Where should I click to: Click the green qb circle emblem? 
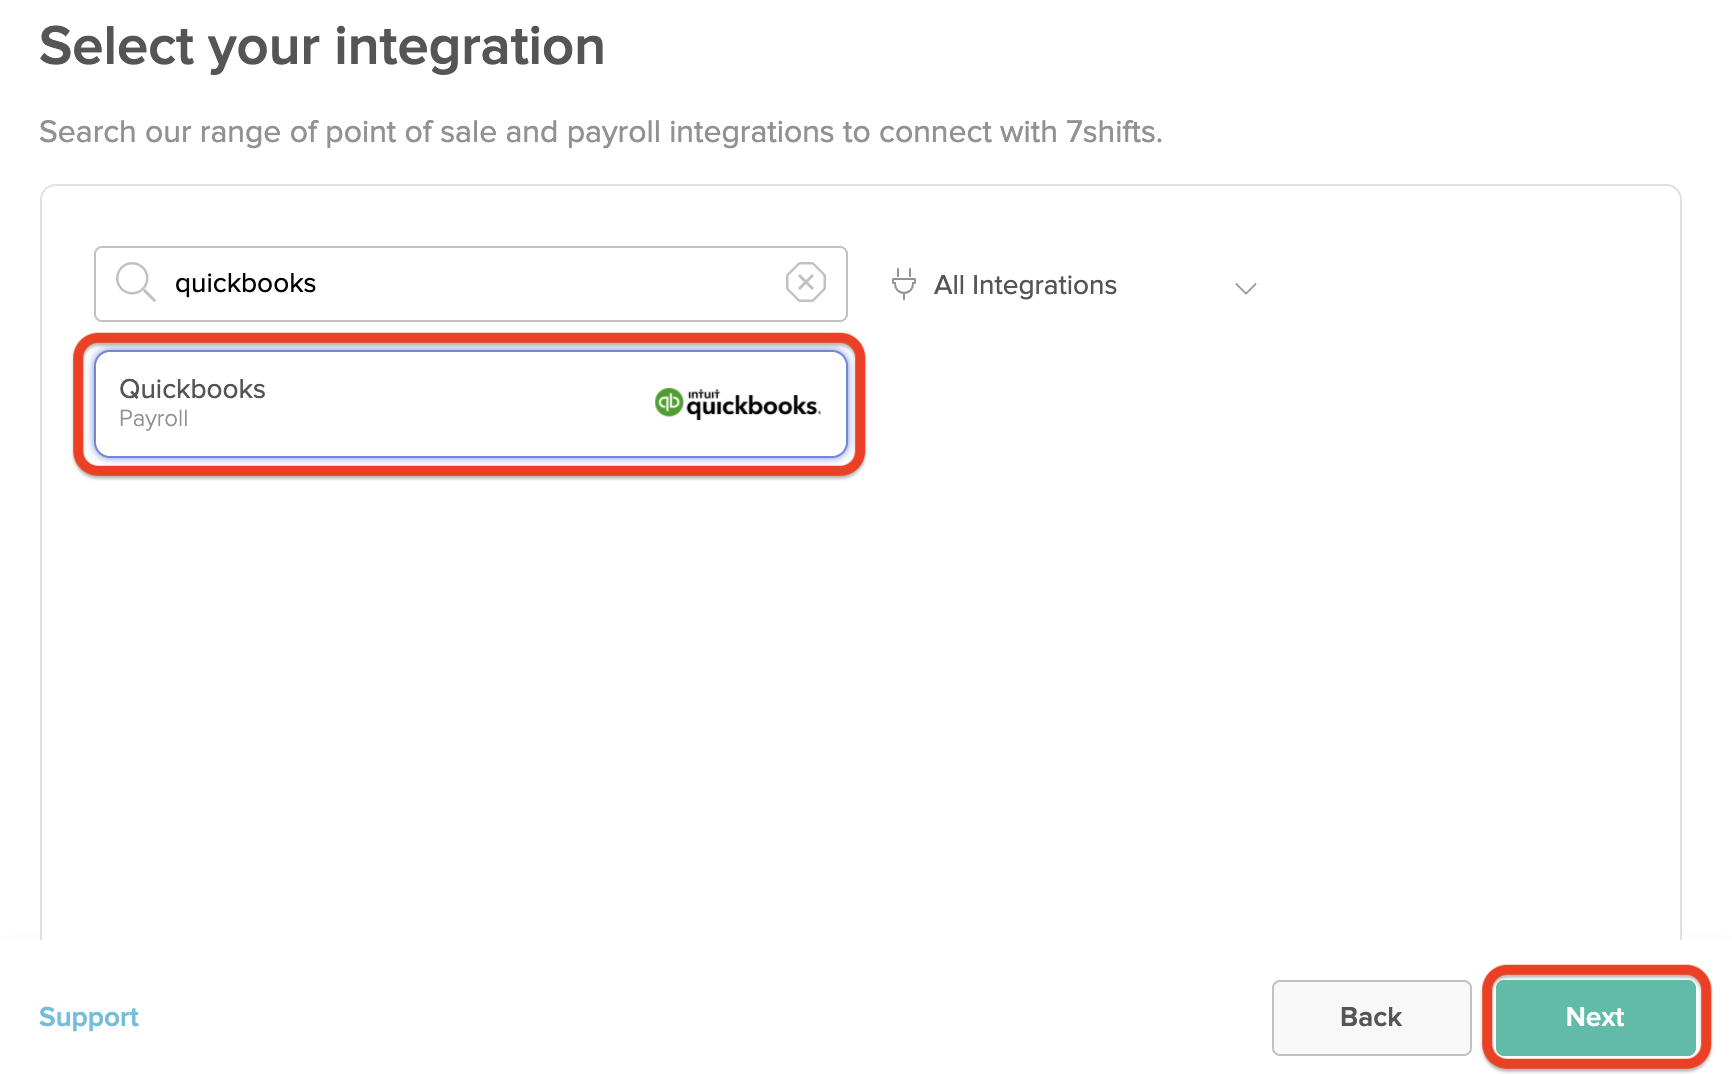668,402
